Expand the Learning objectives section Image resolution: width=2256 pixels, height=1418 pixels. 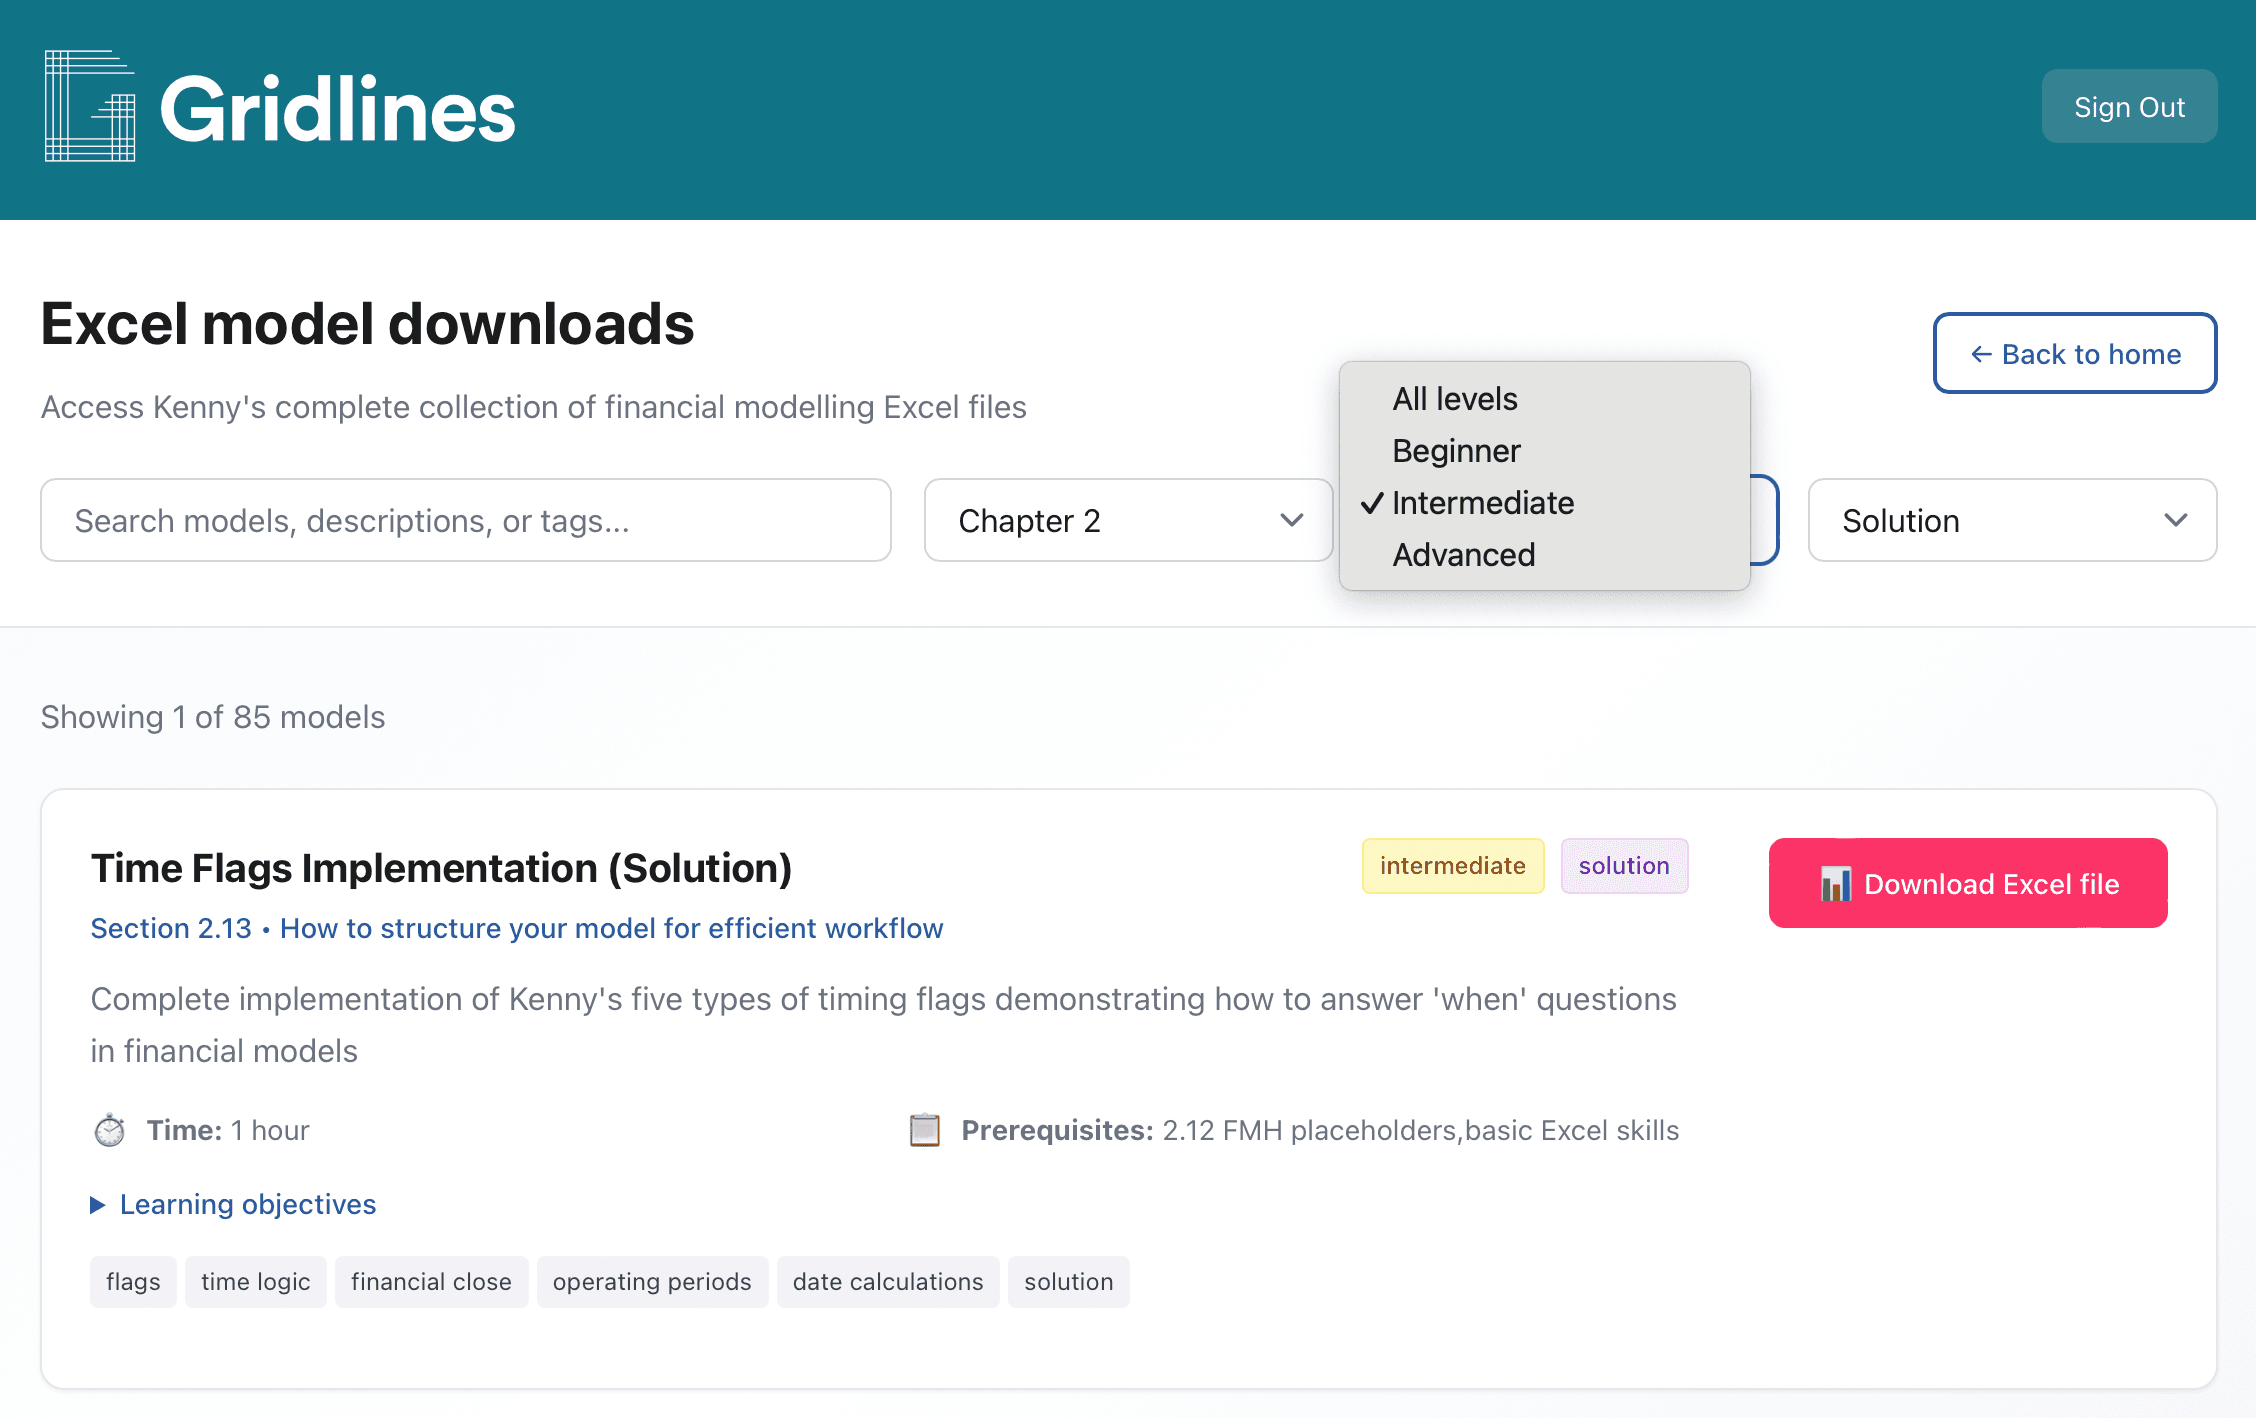point(247,1204)
